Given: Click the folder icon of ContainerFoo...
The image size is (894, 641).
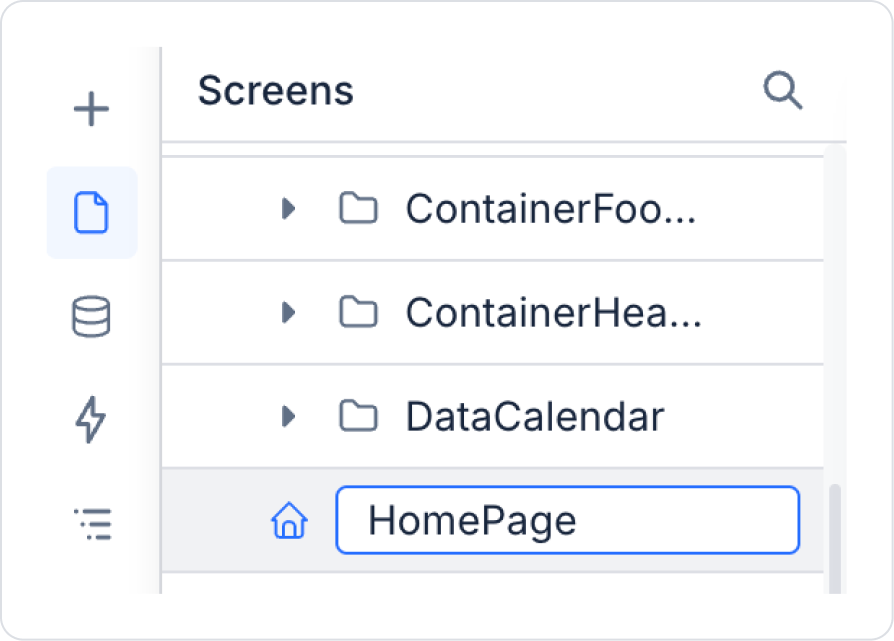Looking at the screenshot, I should [x=358, y=209].
